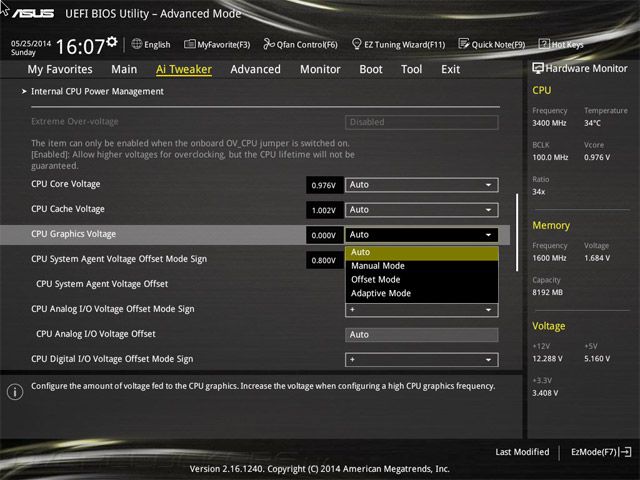Open Quick Note(F9)
Screen dimensions: 640x480
tap(492, 44)
